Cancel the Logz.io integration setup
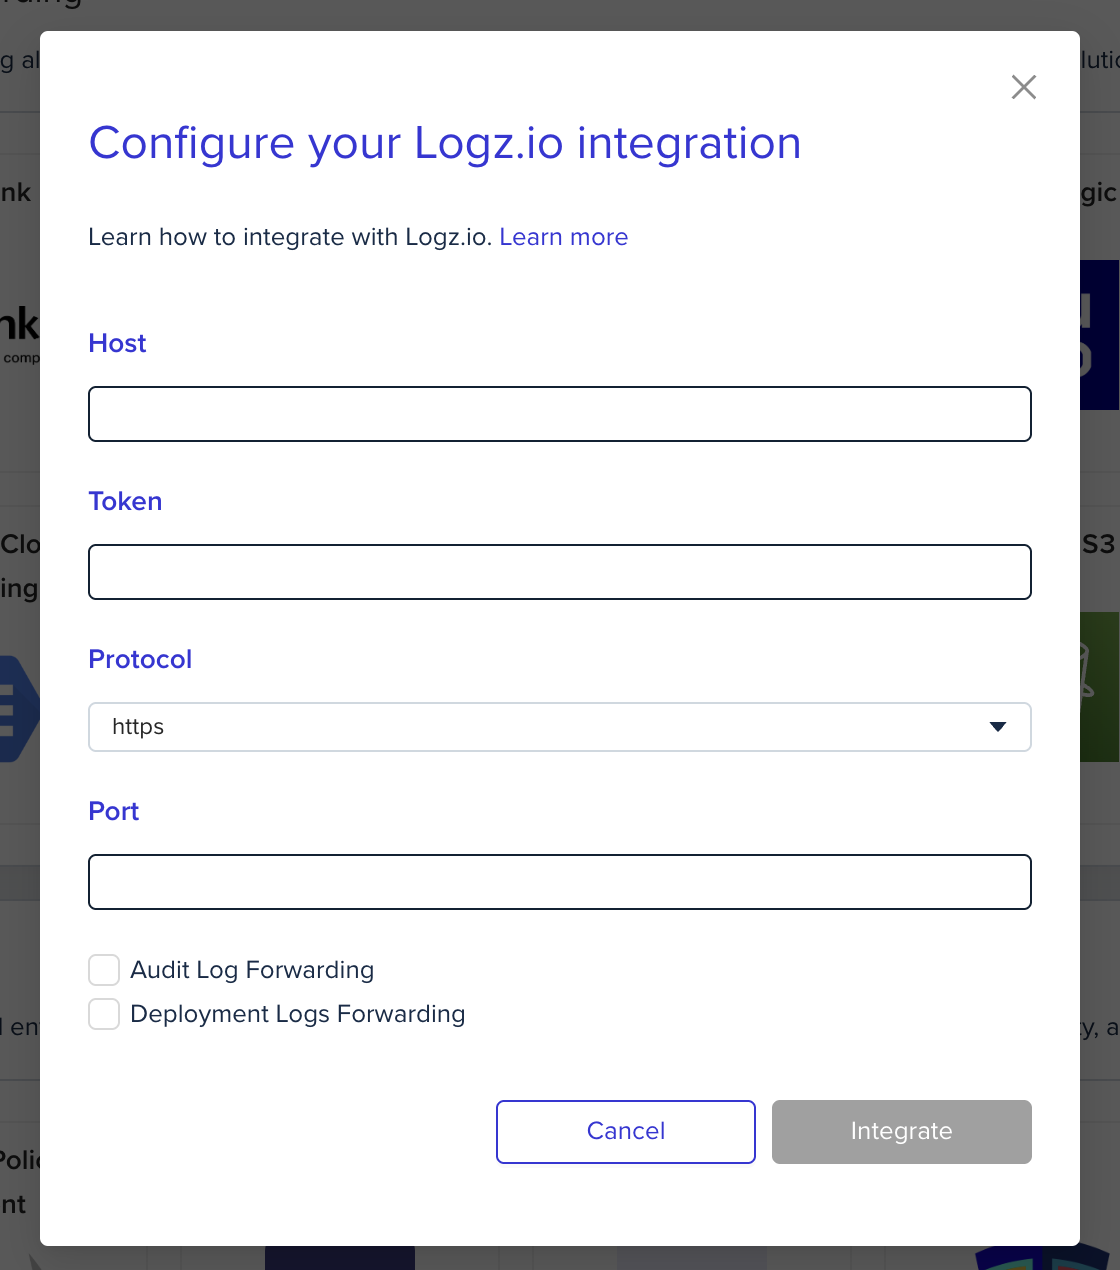Image resolution: width=1120 pixels, height=1270 pixels. [x=625, y=1131]
